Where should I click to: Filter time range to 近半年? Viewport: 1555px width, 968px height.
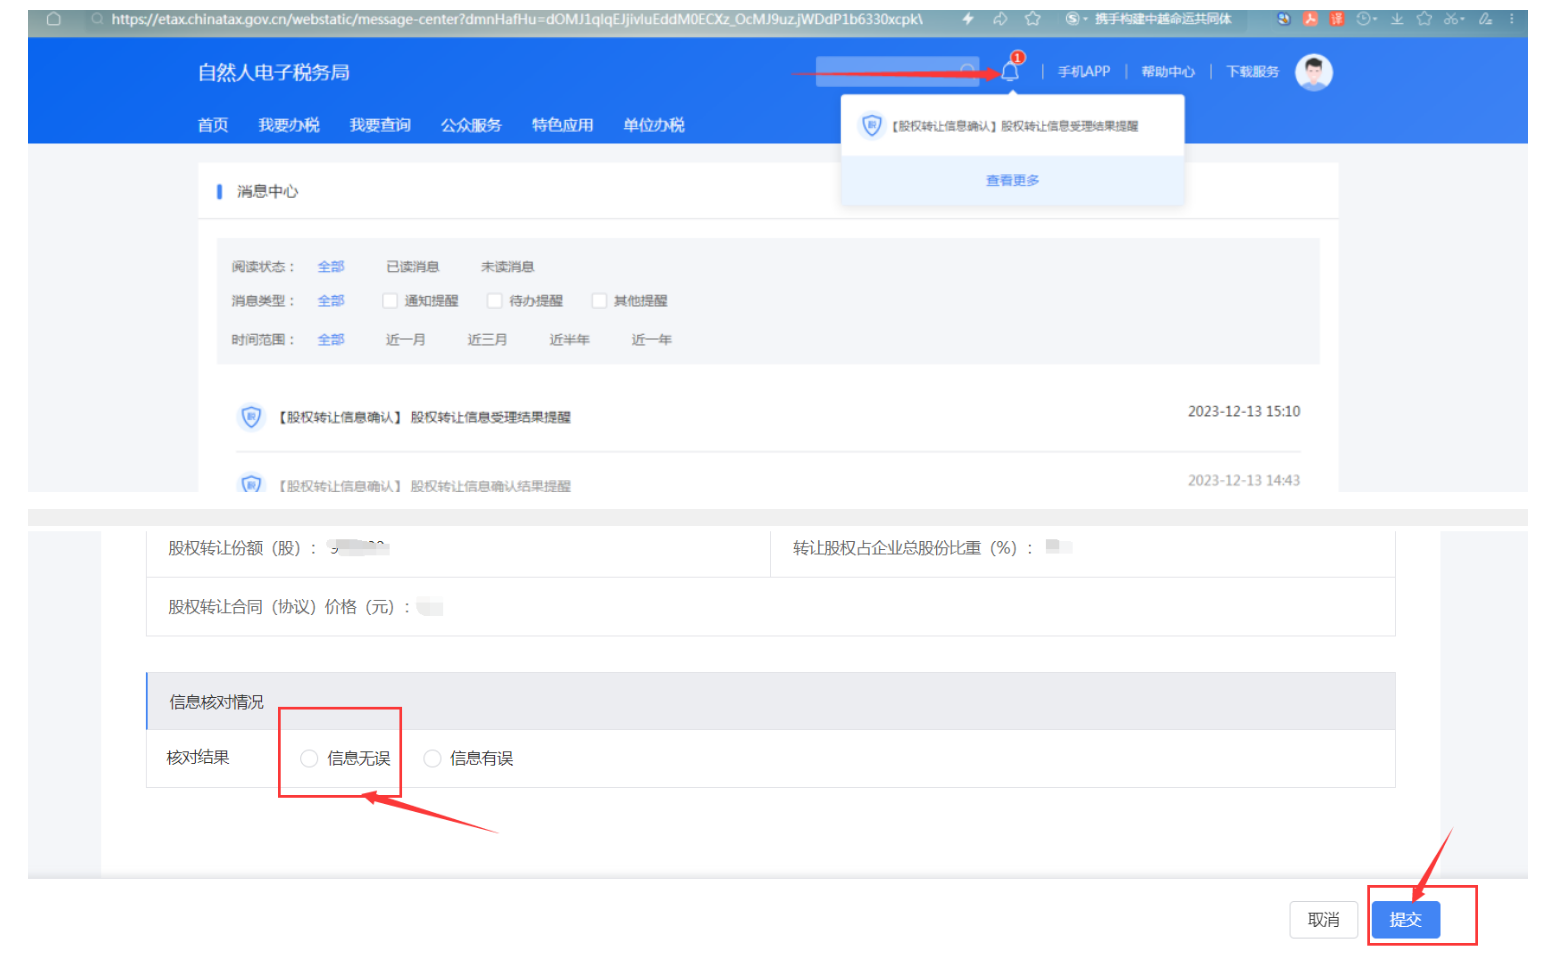(x=570, y=339)
